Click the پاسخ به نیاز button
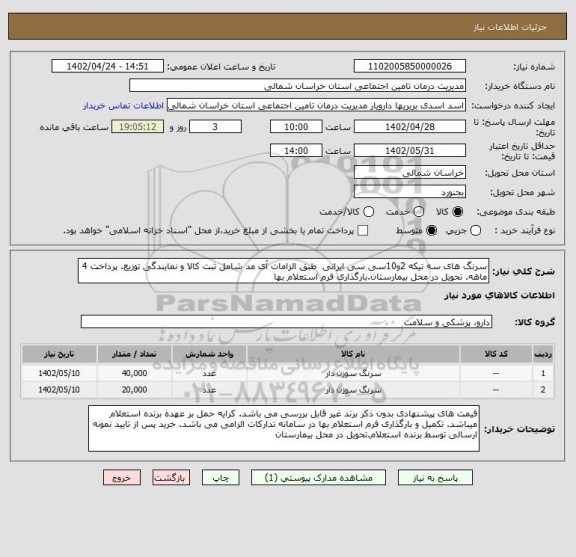The image size is (576, 557). click(x=435, y=478)
